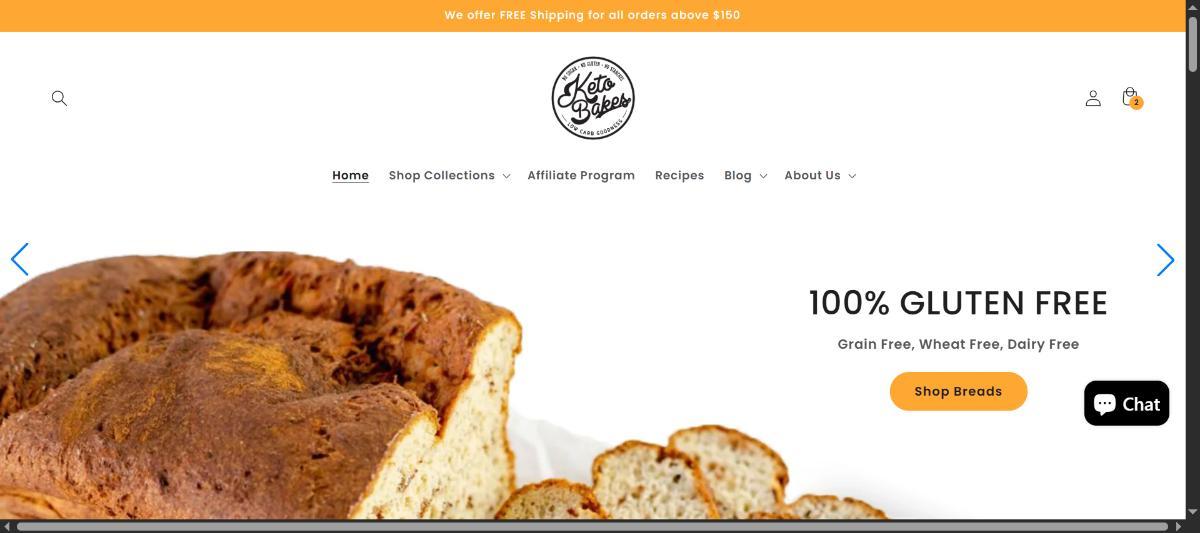Expand the About Us dropdown

[820, 176]
